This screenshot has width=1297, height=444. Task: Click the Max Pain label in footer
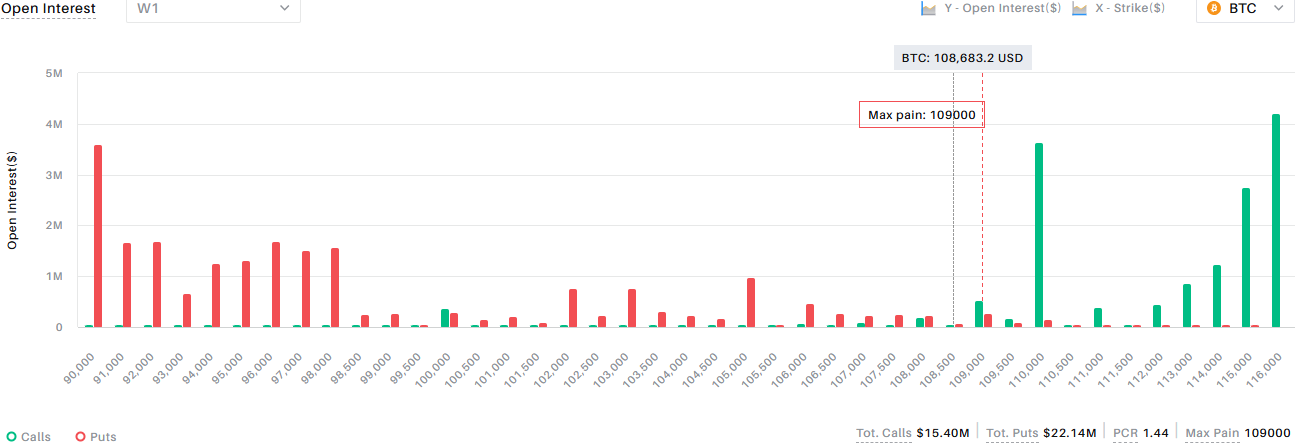[x=1212, y=433]
